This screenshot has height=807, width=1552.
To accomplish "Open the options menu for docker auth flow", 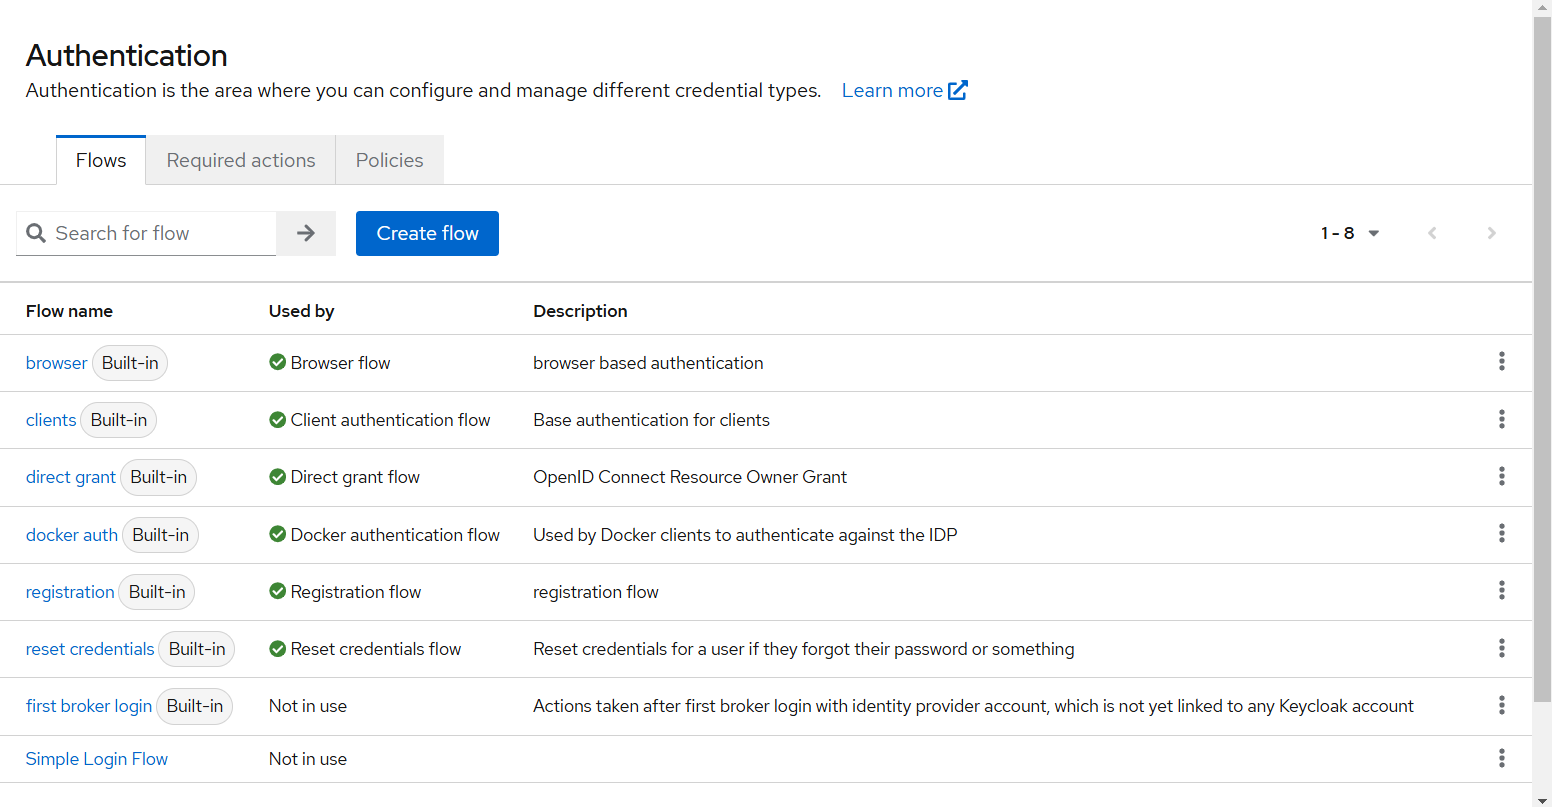I will (x=1502, y=534).
